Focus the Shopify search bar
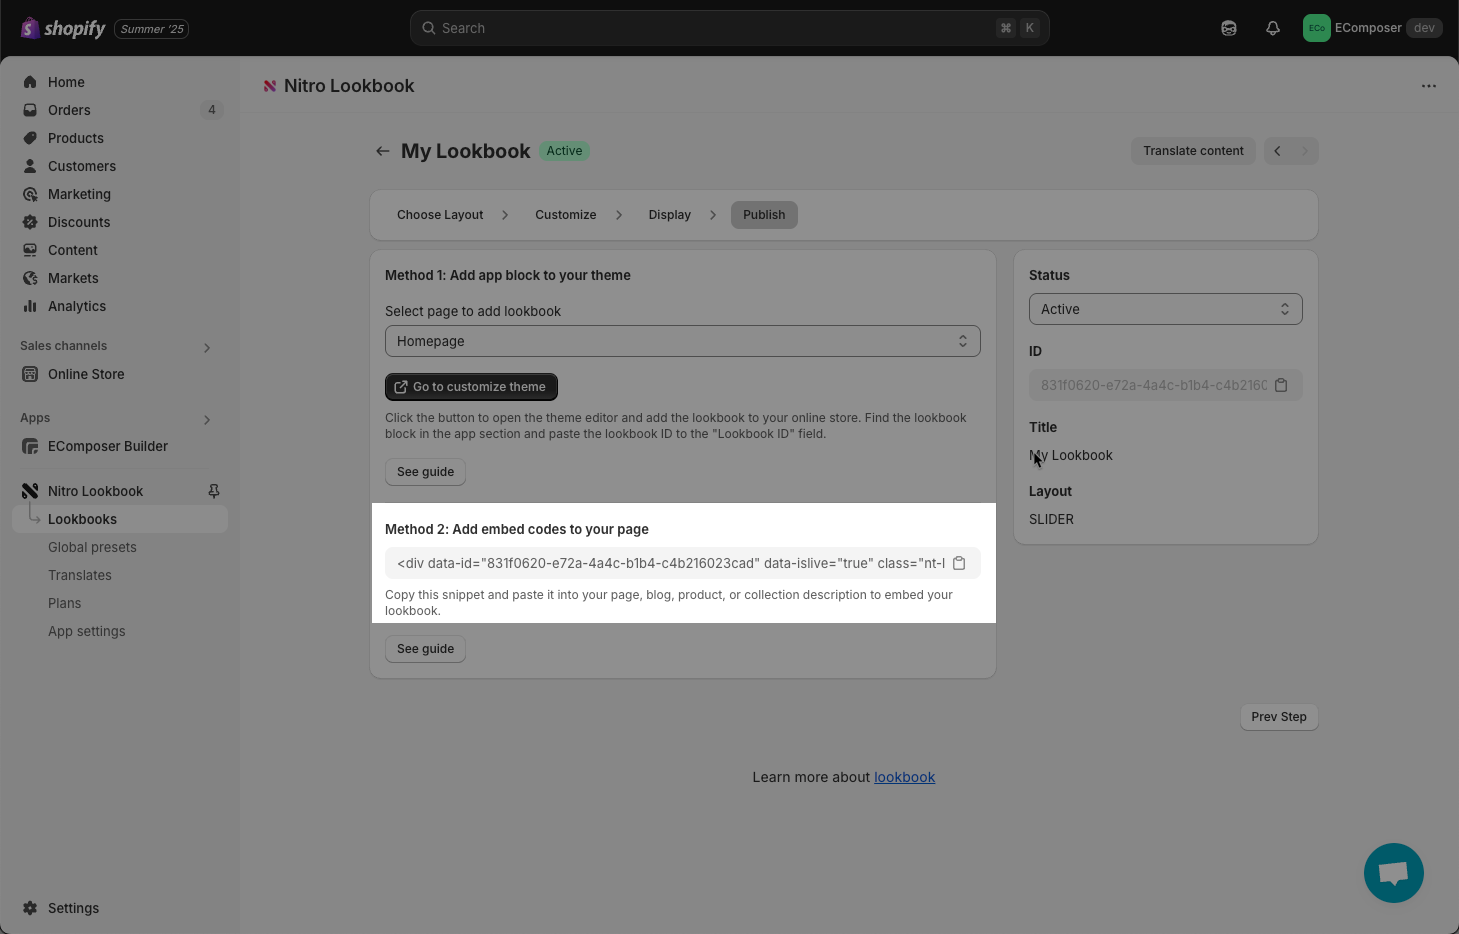The width and height of the screenshot is (1459, 934). pyautogui.click(x=729, y=28)
